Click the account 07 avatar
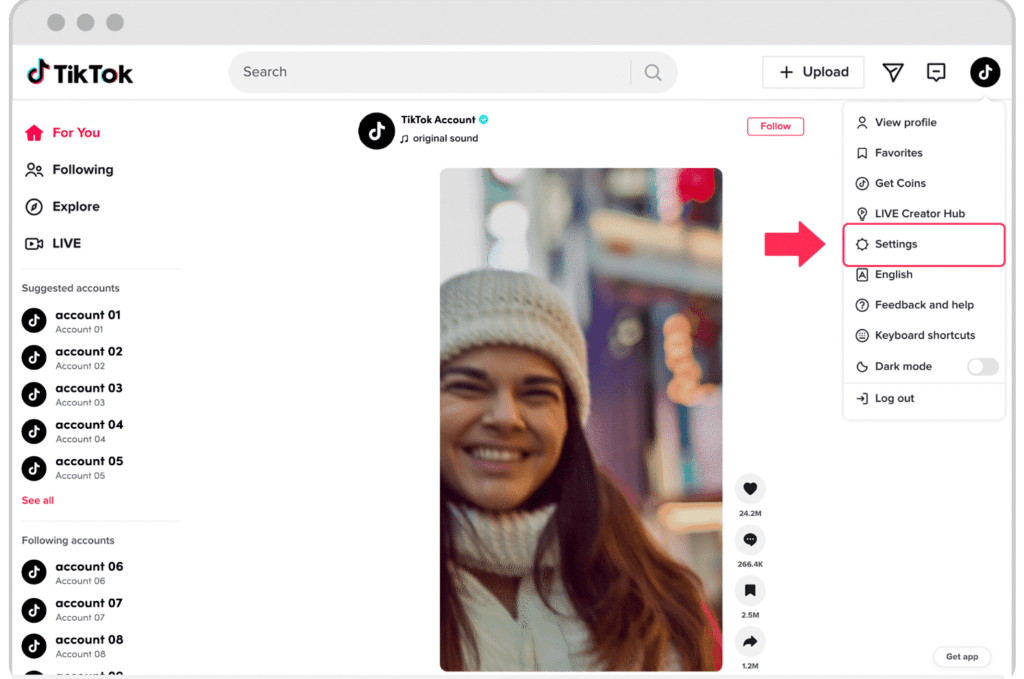The width and height of the screenshot is (1024, 679). [x=34, y=609]
